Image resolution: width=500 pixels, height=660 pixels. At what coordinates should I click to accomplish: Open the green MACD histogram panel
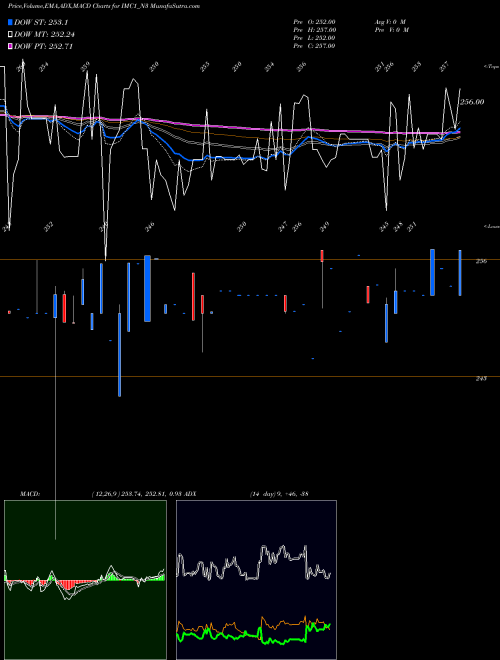[85, 580]
